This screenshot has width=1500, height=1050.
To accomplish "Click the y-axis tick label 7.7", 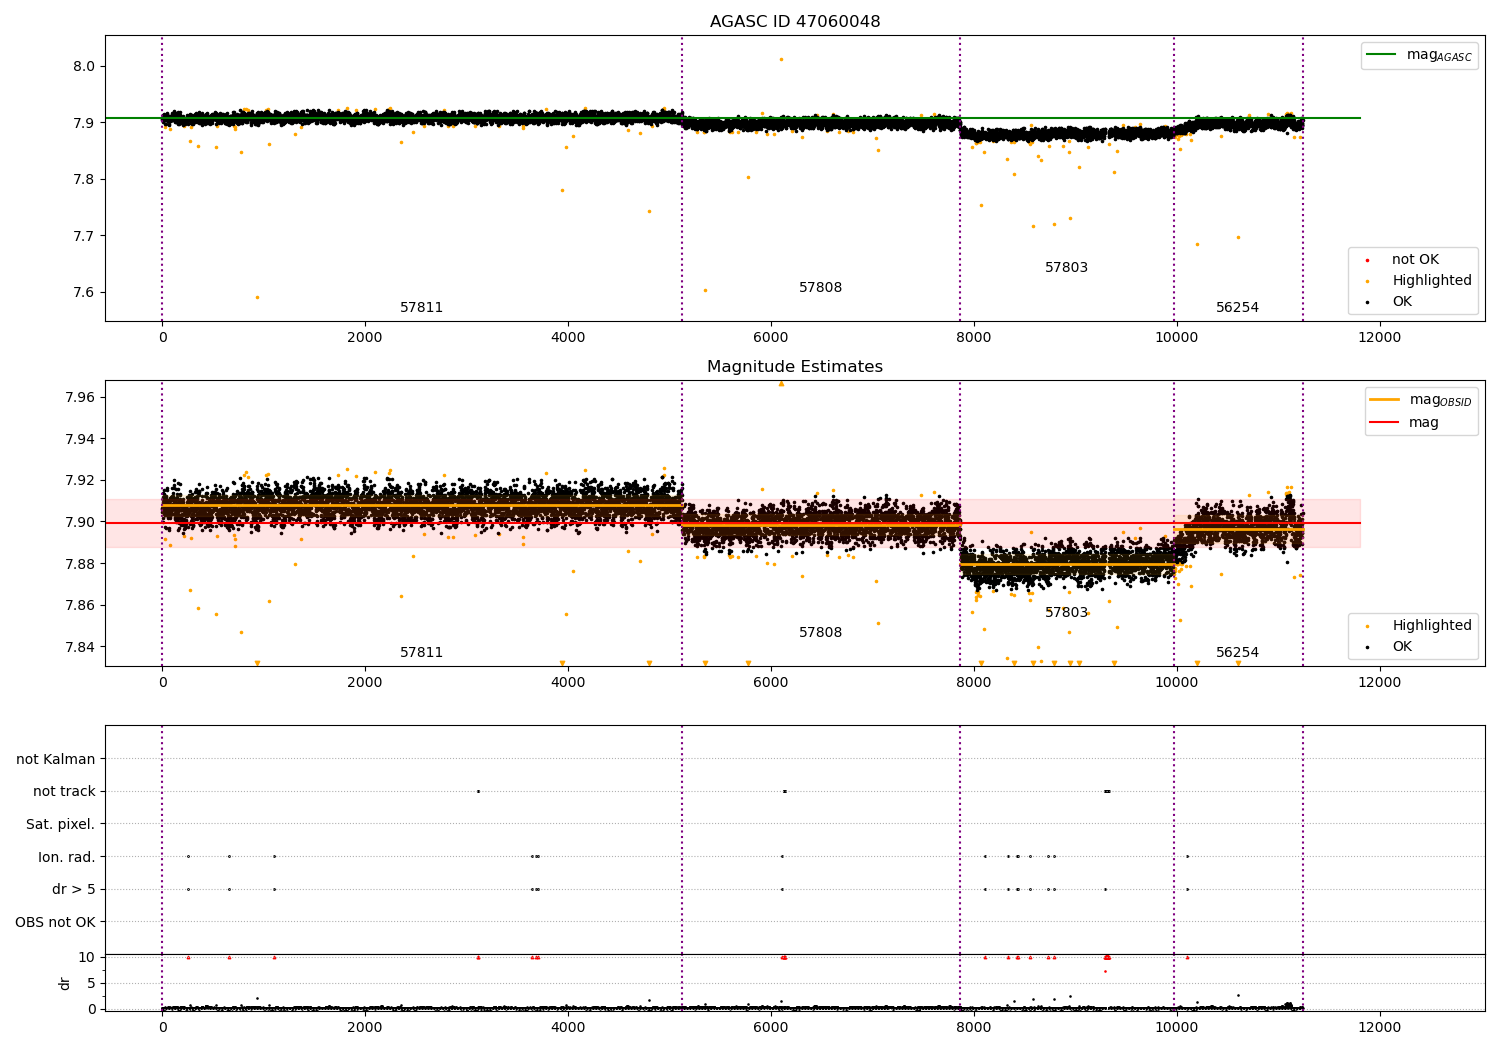I will (84, 237).
